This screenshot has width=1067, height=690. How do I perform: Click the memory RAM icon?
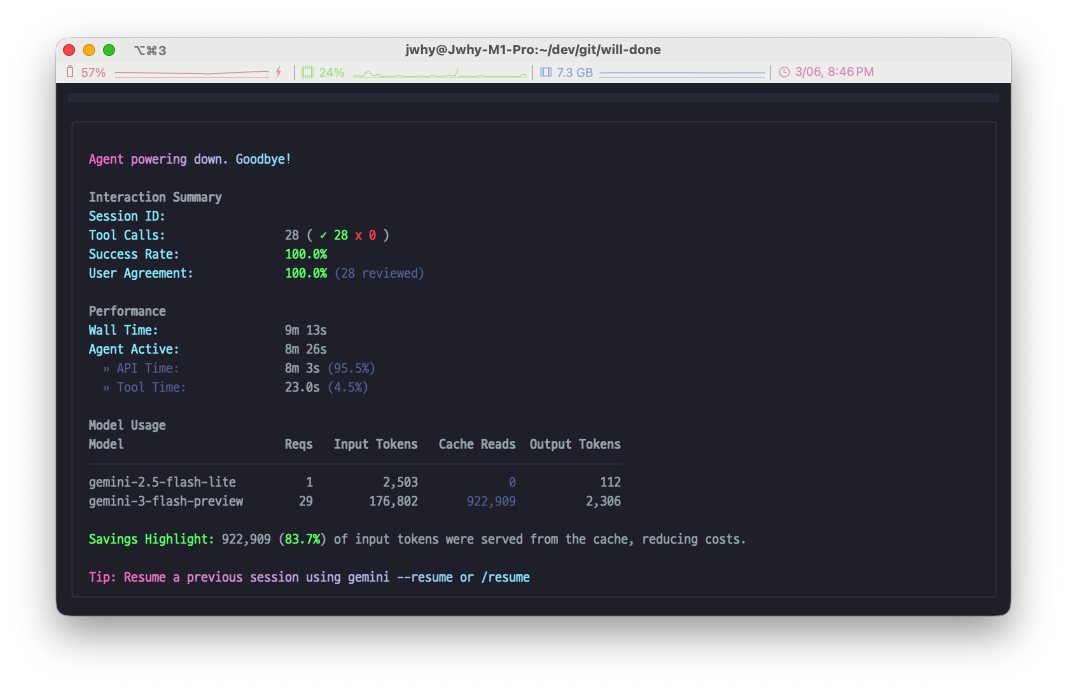tap(546, 72)
